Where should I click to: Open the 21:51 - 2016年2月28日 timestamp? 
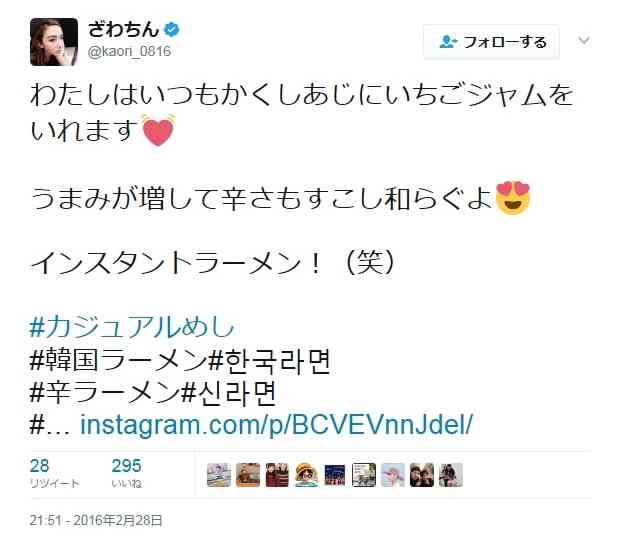96,520
